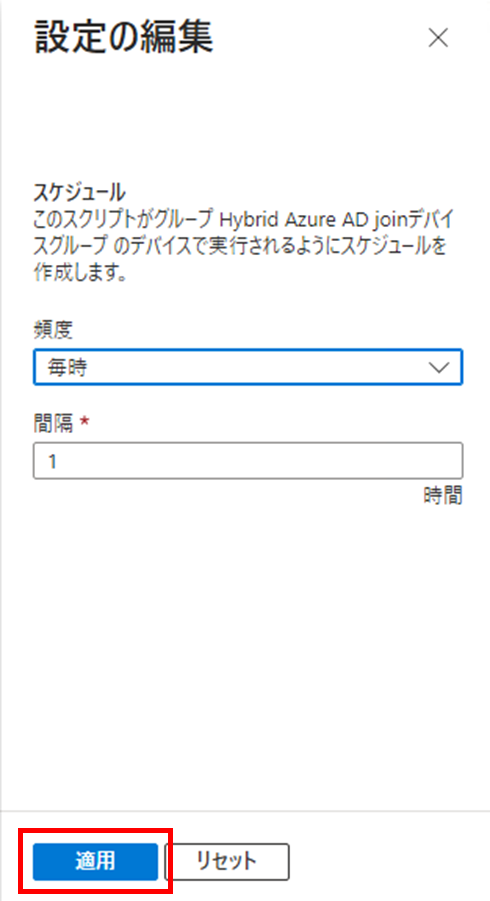Click the red required asterisk beside 間隔
Screen dimensions: 490x901
coord(85,422)
